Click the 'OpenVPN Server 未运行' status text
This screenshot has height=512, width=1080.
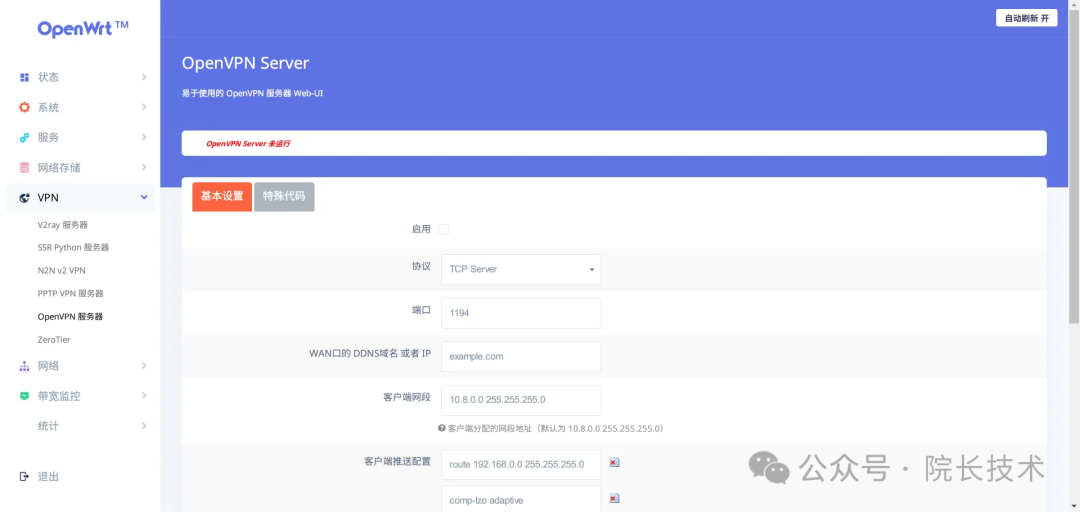click(x=248, y=144)
